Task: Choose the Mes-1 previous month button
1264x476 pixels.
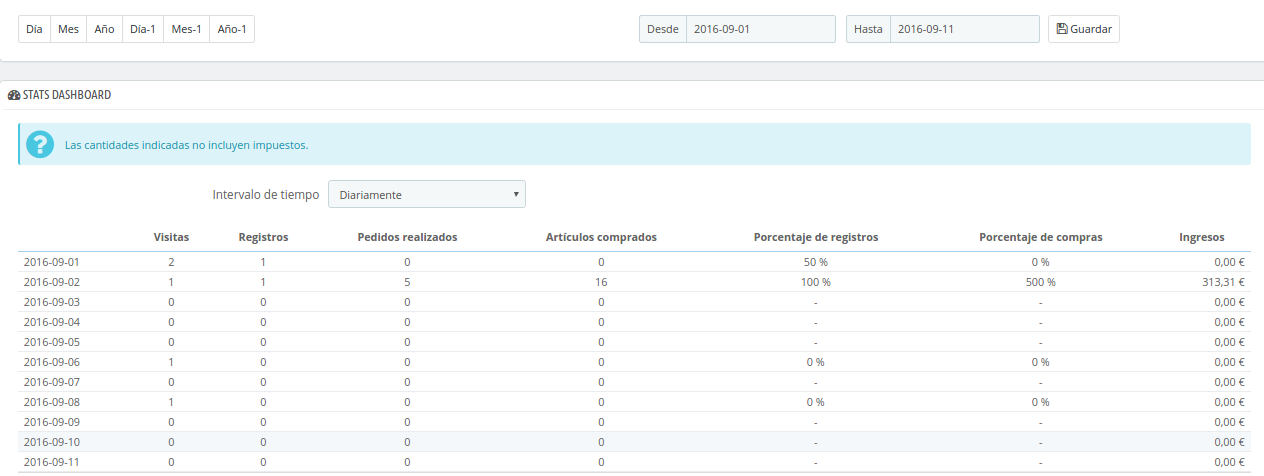Action: tap(186, 29)
